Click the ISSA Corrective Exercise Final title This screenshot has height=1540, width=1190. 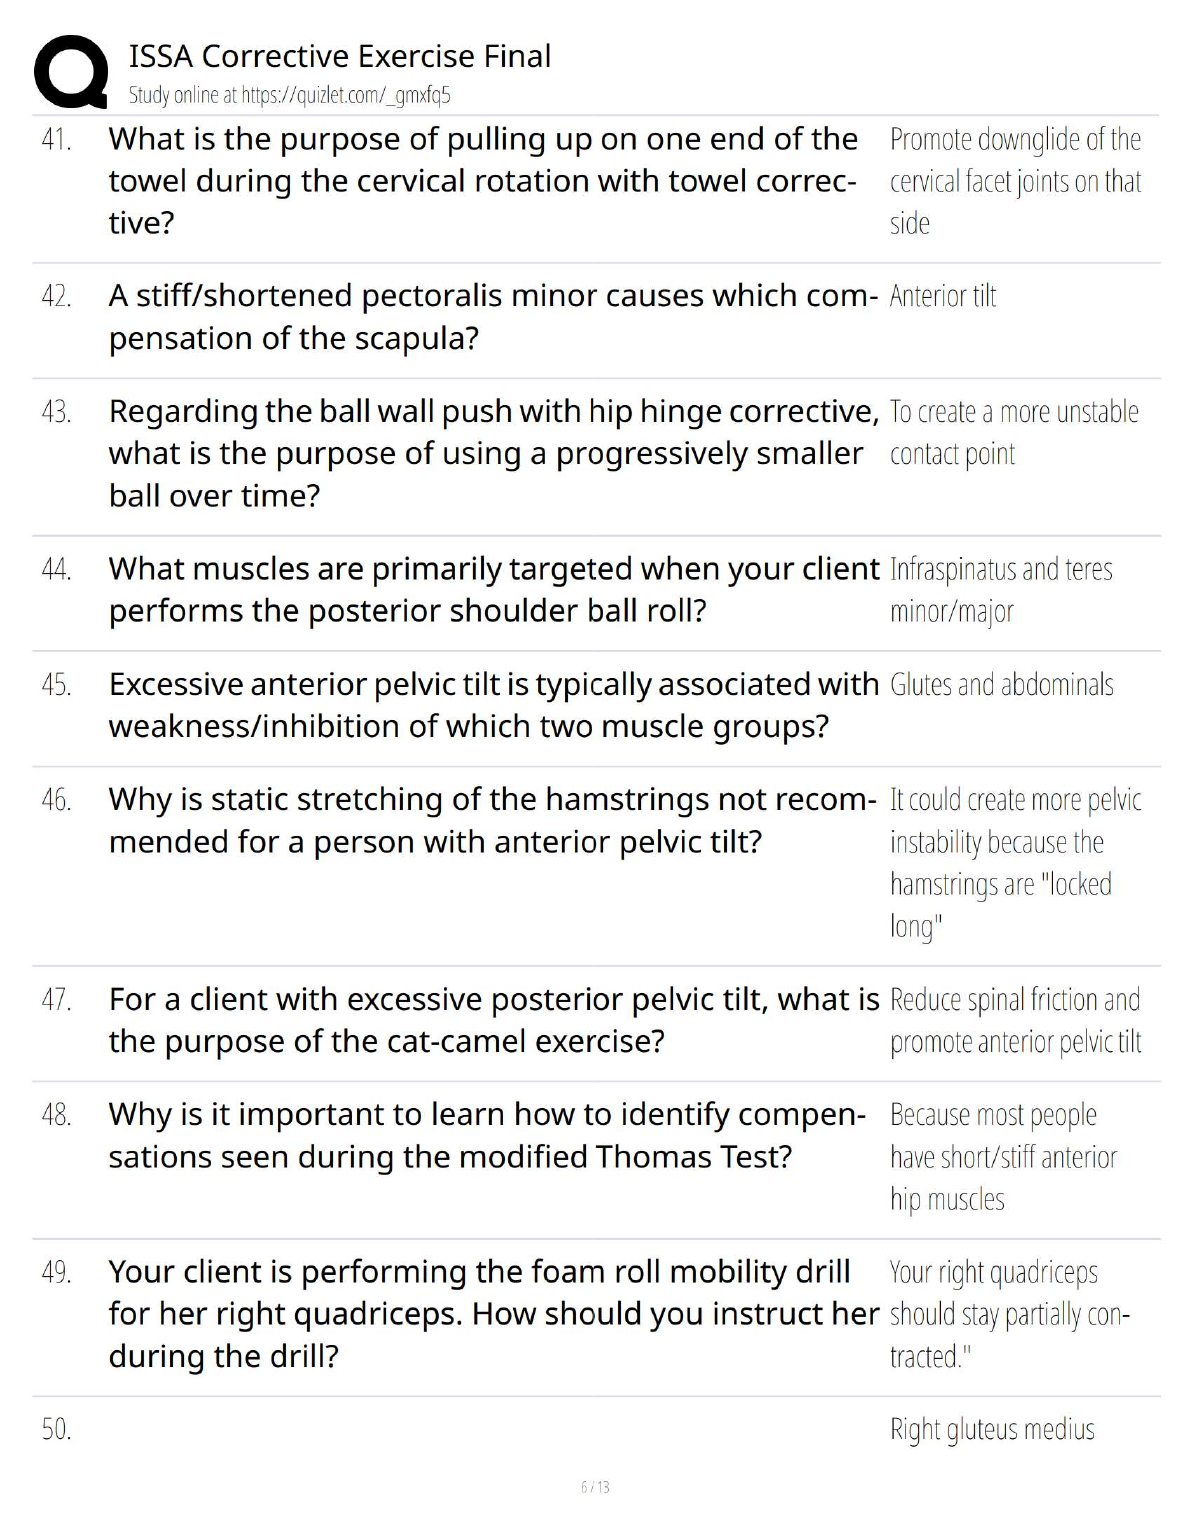pos(340,56)
